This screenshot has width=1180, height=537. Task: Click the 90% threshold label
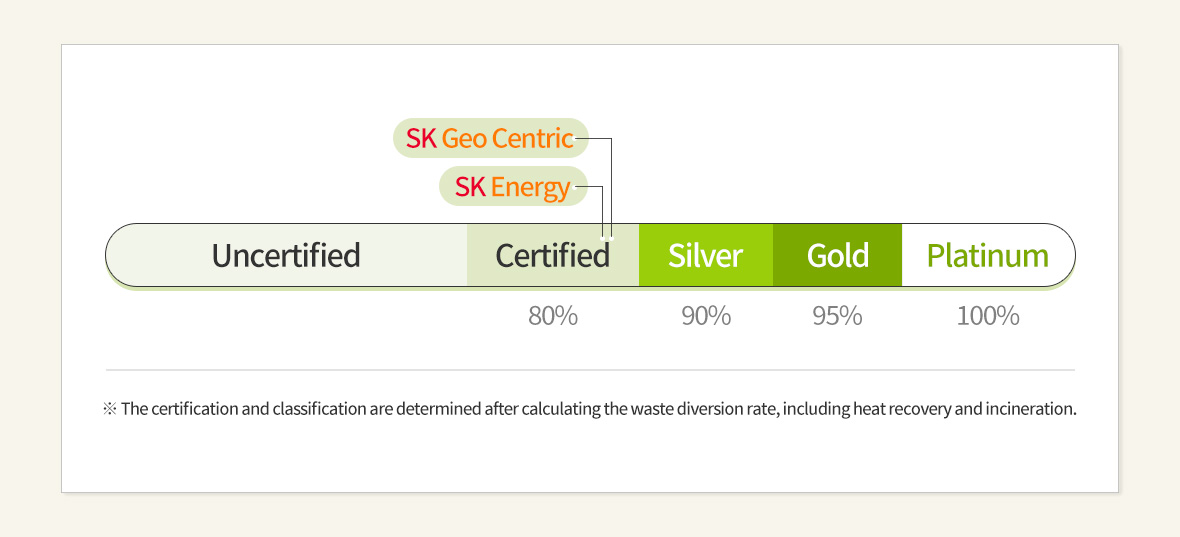pos(706,316)
